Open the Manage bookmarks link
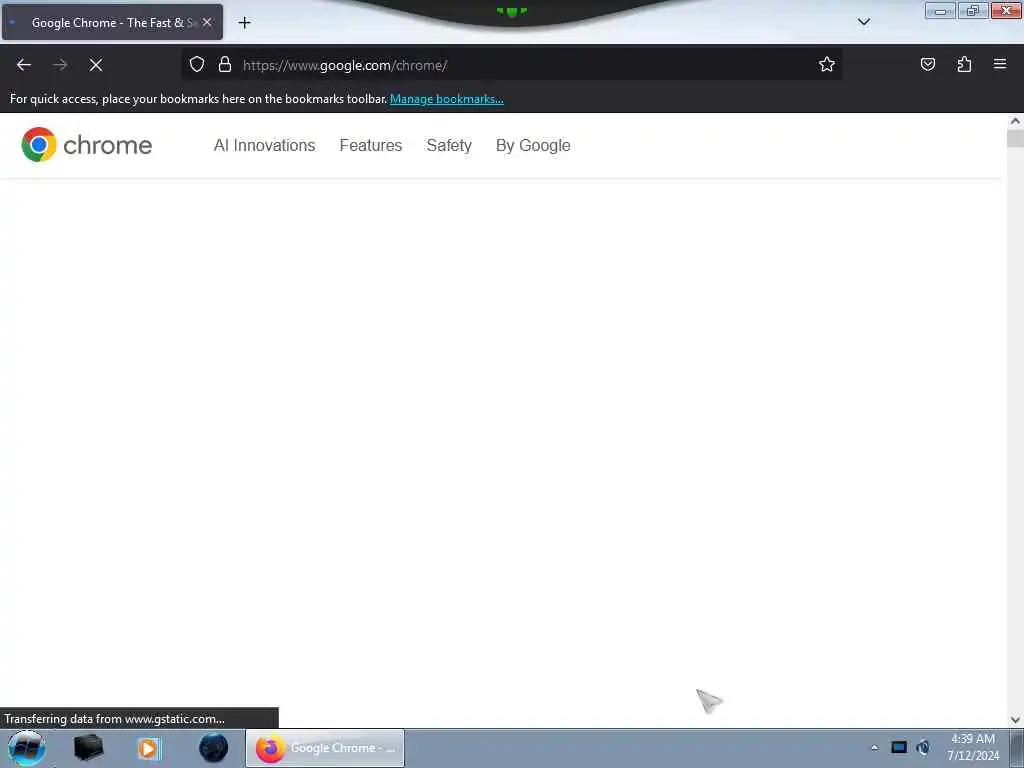 coord(447,99)
